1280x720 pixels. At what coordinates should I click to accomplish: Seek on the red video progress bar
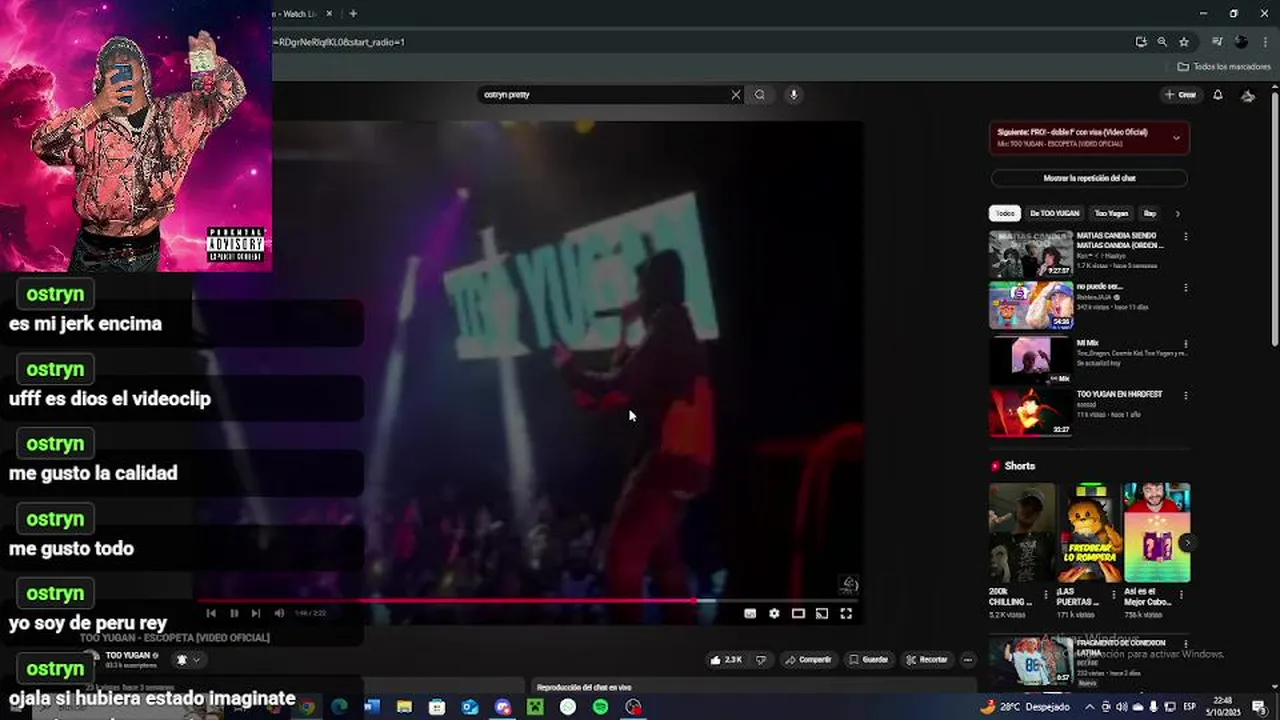529,601
